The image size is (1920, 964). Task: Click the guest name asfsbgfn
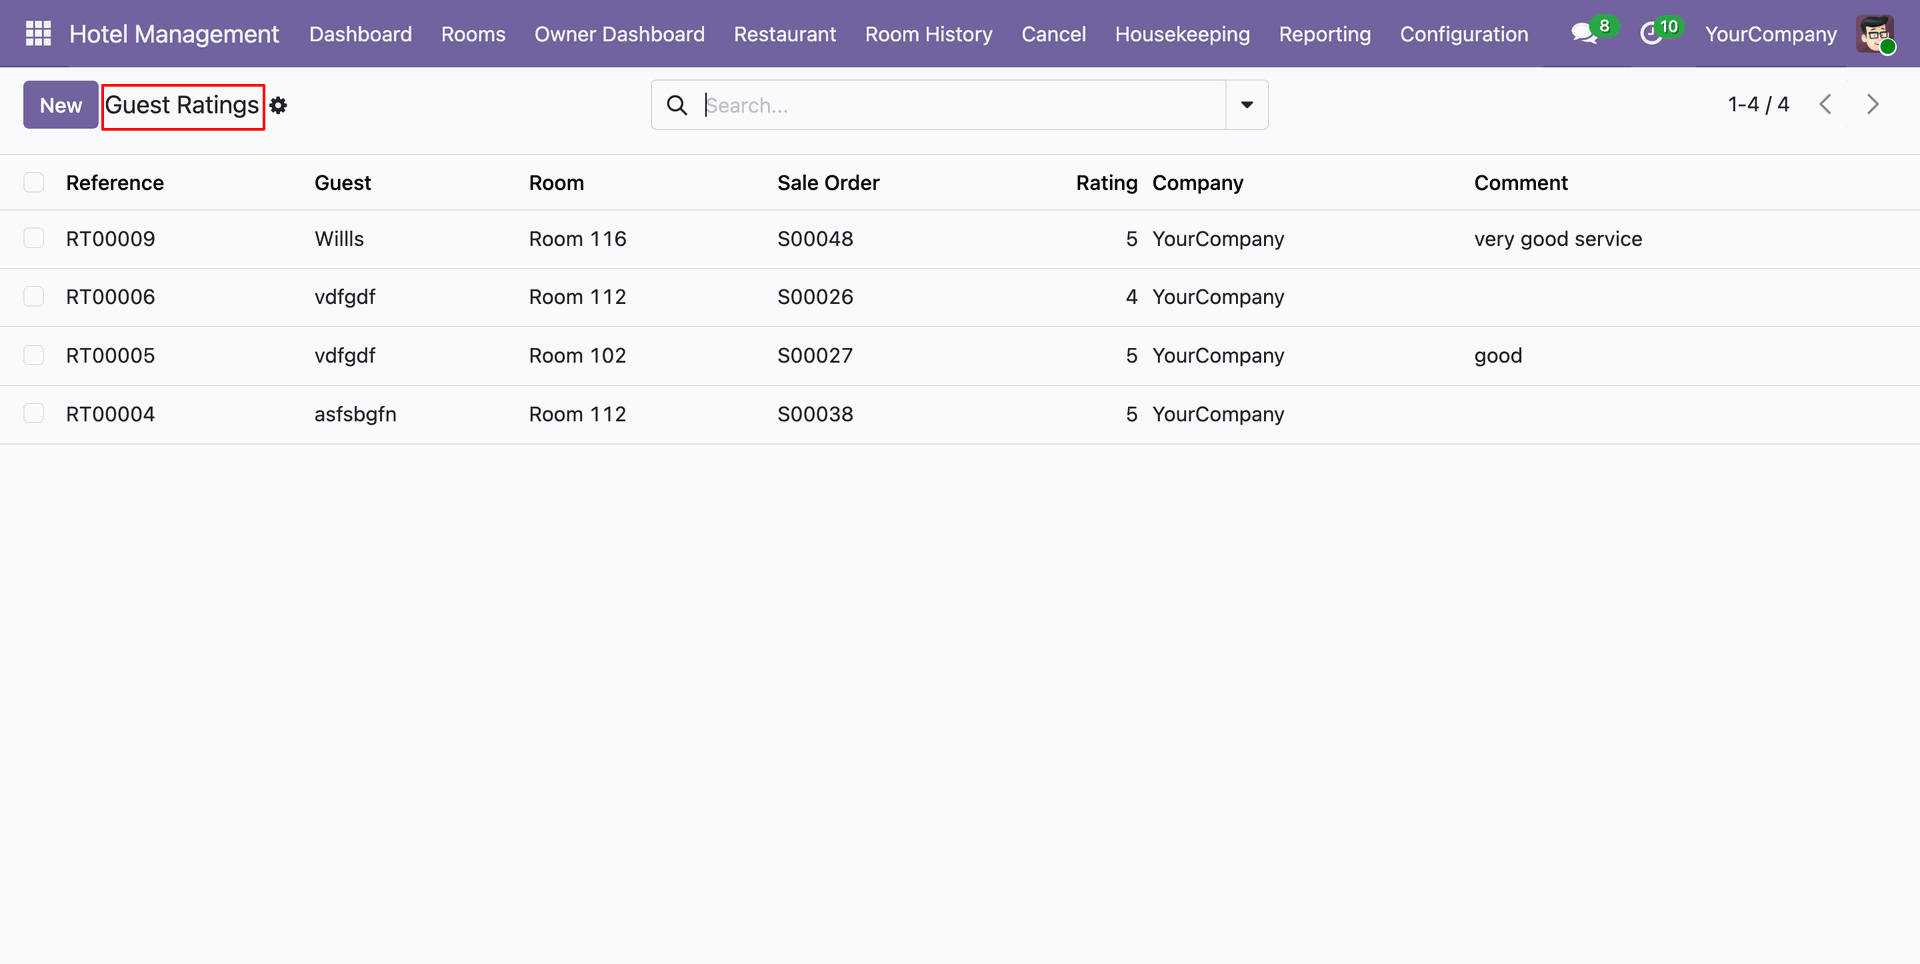355,414
